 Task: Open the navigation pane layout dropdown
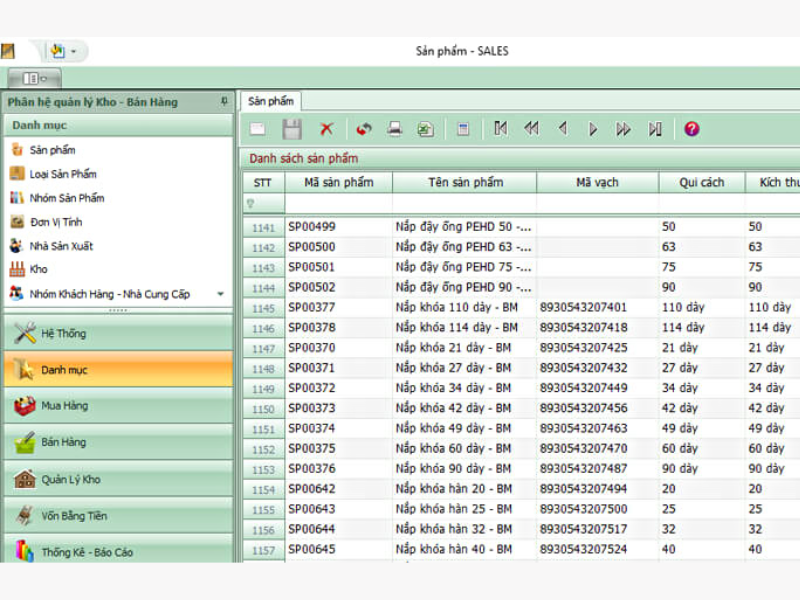point(34,78)
